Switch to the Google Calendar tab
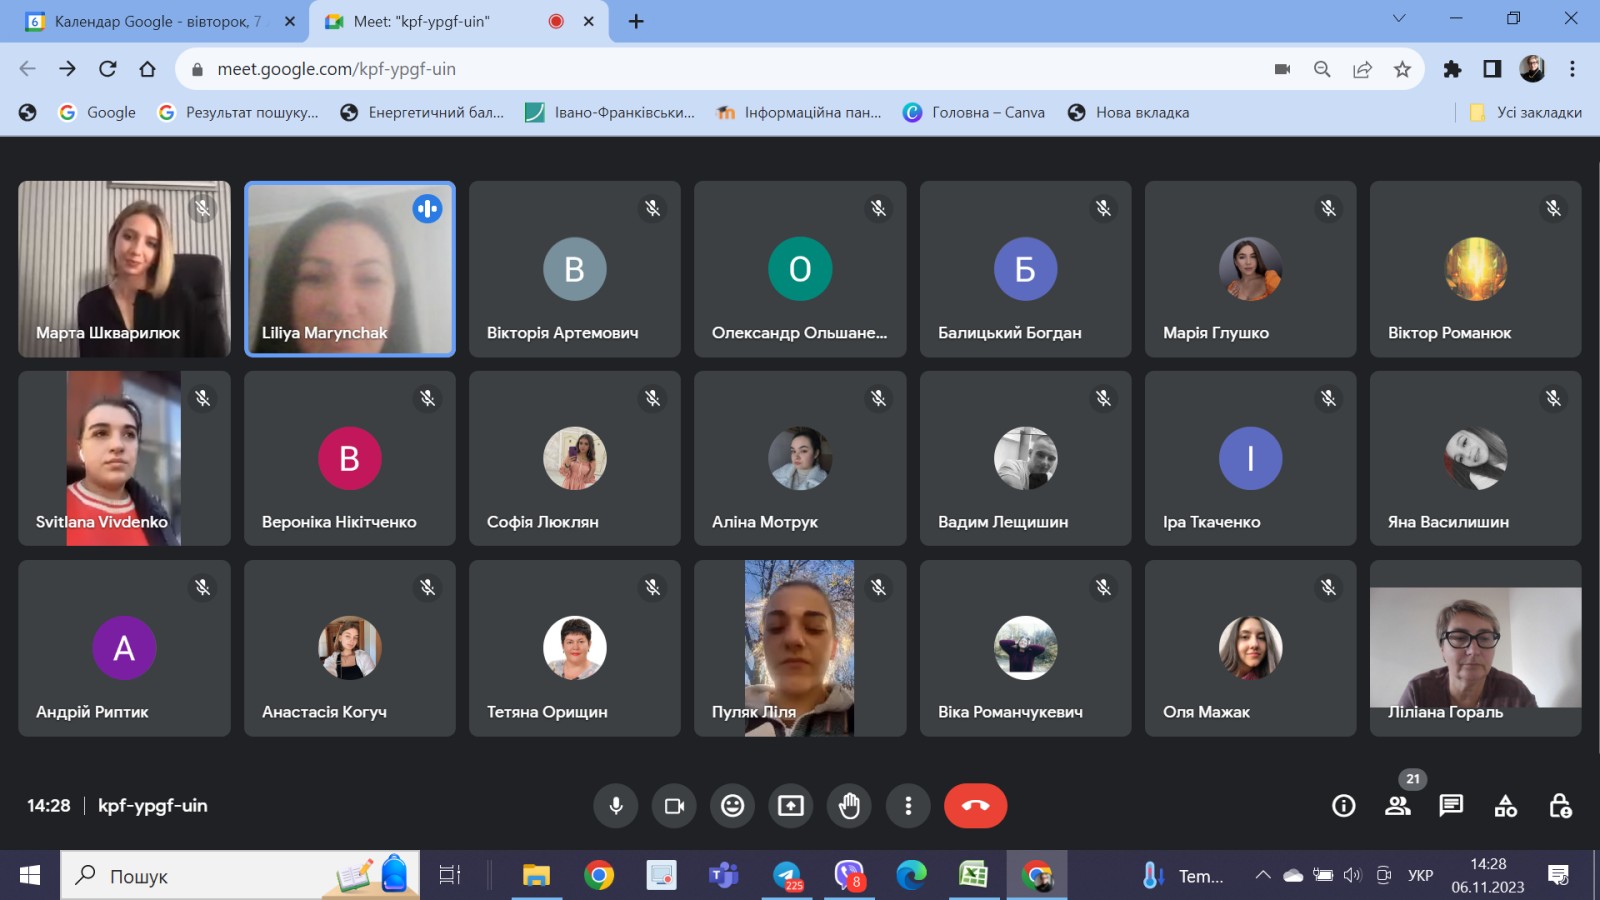Image resolution: width=1600 pixels, height=900 pixels. [x=155, y=21]
